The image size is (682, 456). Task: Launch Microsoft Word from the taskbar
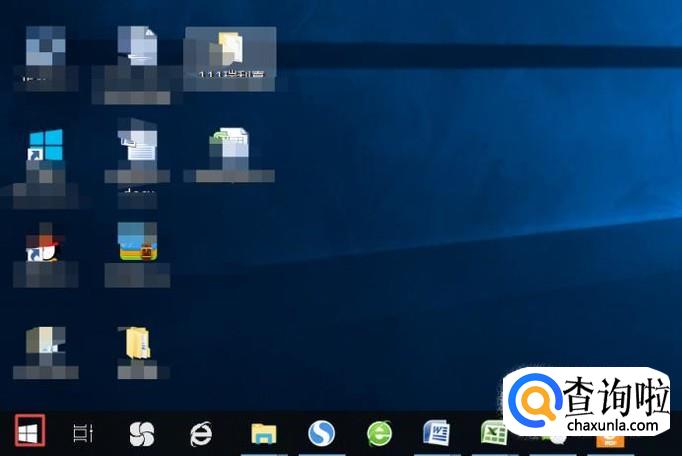click(437, 434)
